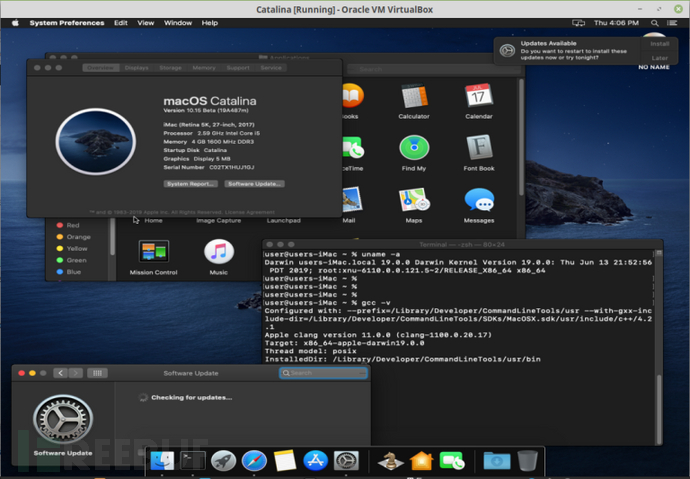Click the System Report button

(x=191, y=184)
